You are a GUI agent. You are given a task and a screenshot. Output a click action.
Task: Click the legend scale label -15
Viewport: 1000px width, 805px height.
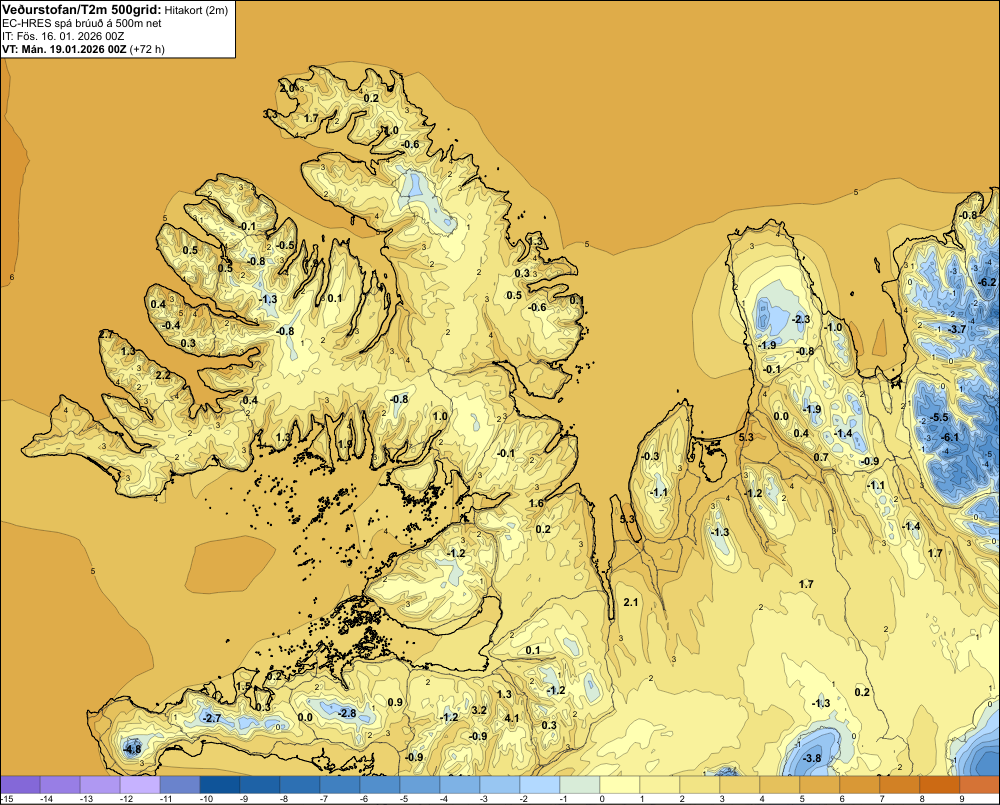[7, 799]
